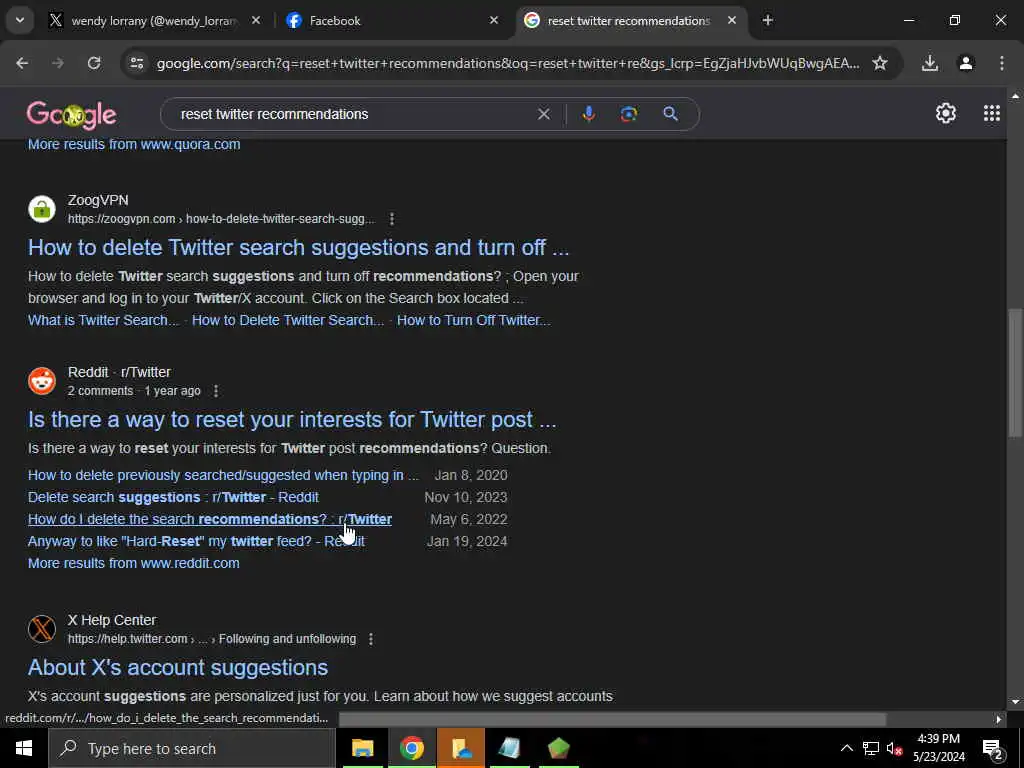Open How to delete Twitter search suggestions result
Viewport: 1024px width, 768px height.
[298, 248]
